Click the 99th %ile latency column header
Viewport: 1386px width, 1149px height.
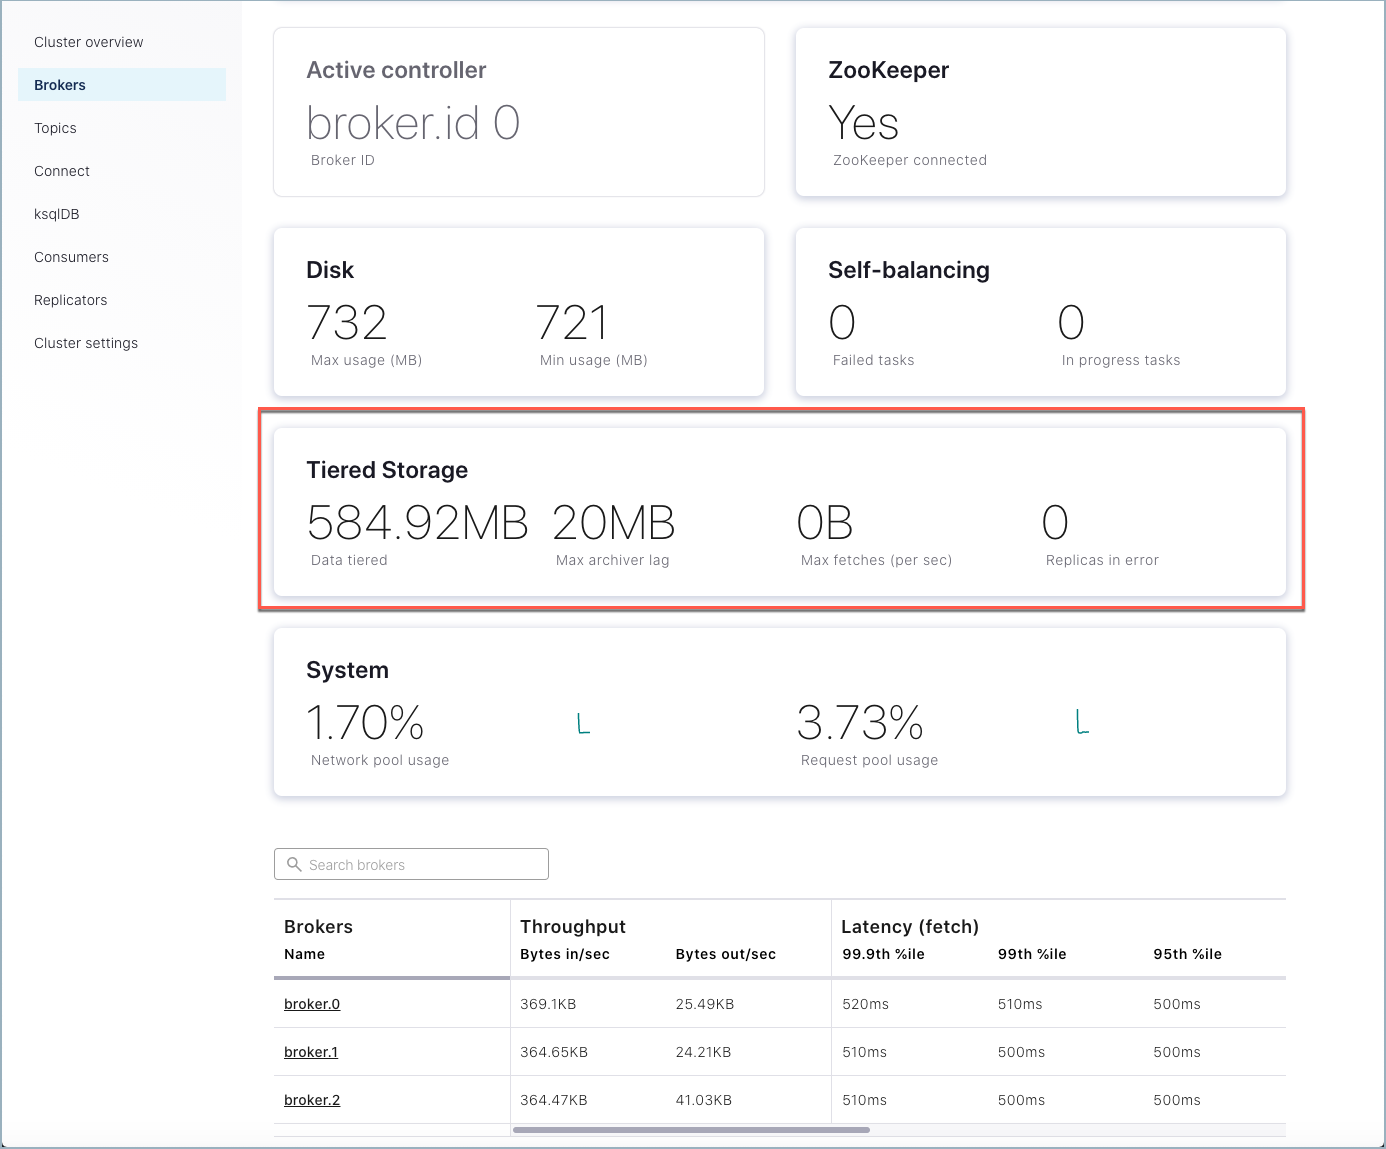[x=1032, y=954]
